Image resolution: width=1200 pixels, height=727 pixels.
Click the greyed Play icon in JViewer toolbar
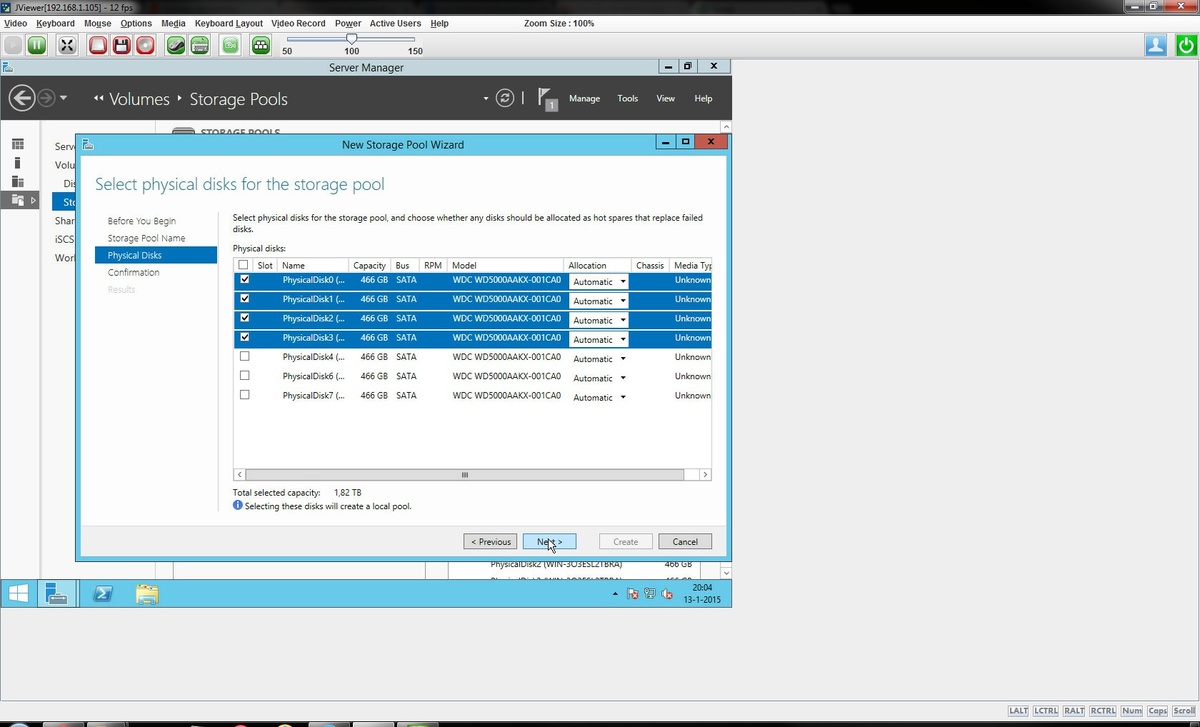coord(13,44)
